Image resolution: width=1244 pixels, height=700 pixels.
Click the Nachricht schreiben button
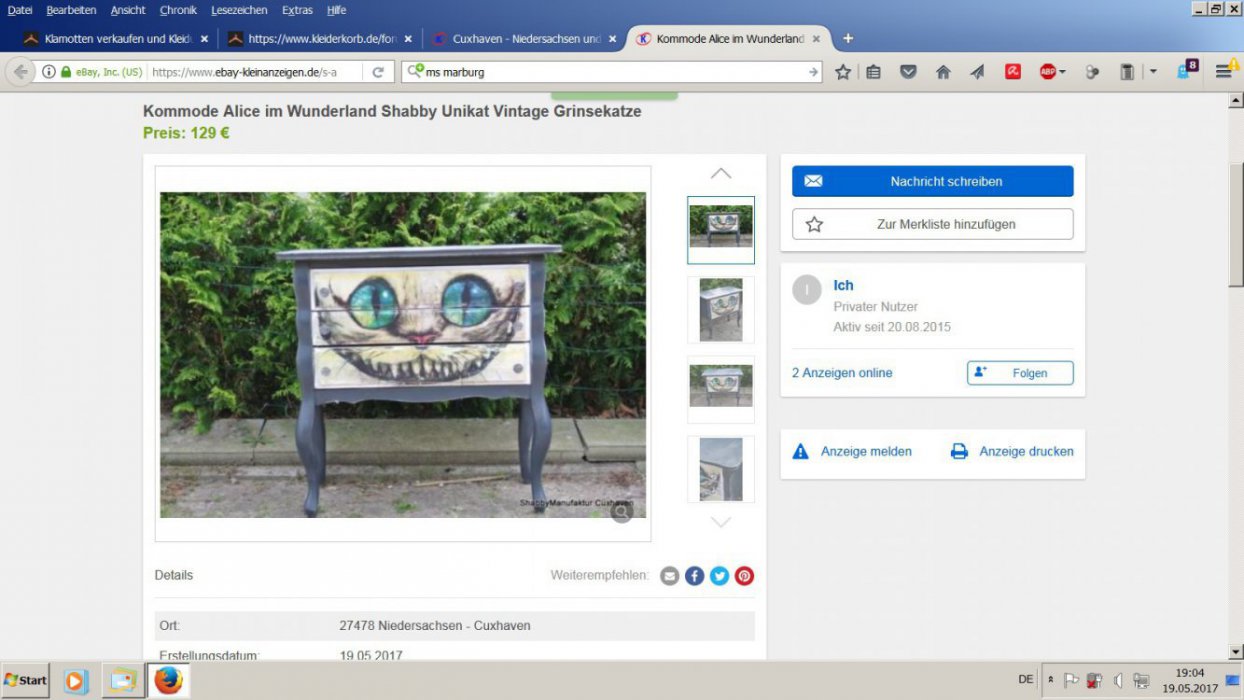tap(932, 181)
